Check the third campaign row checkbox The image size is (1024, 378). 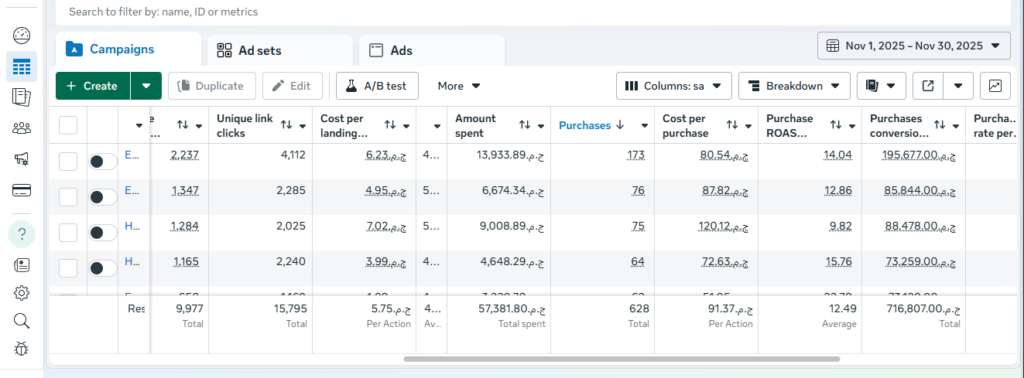click(x=68, y=232)
